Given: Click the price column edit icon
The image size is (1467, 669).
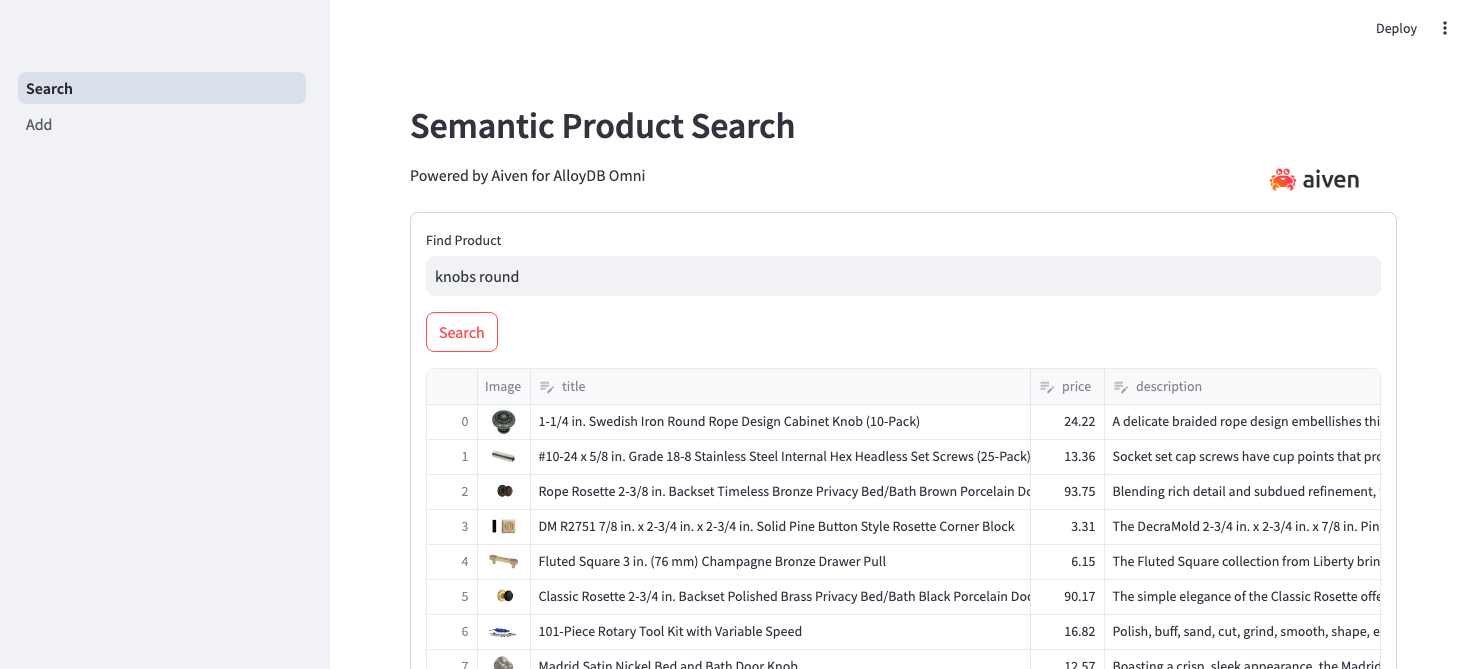Looking at the screenshot, I should pyautogui.click(x=1046, y=387).
